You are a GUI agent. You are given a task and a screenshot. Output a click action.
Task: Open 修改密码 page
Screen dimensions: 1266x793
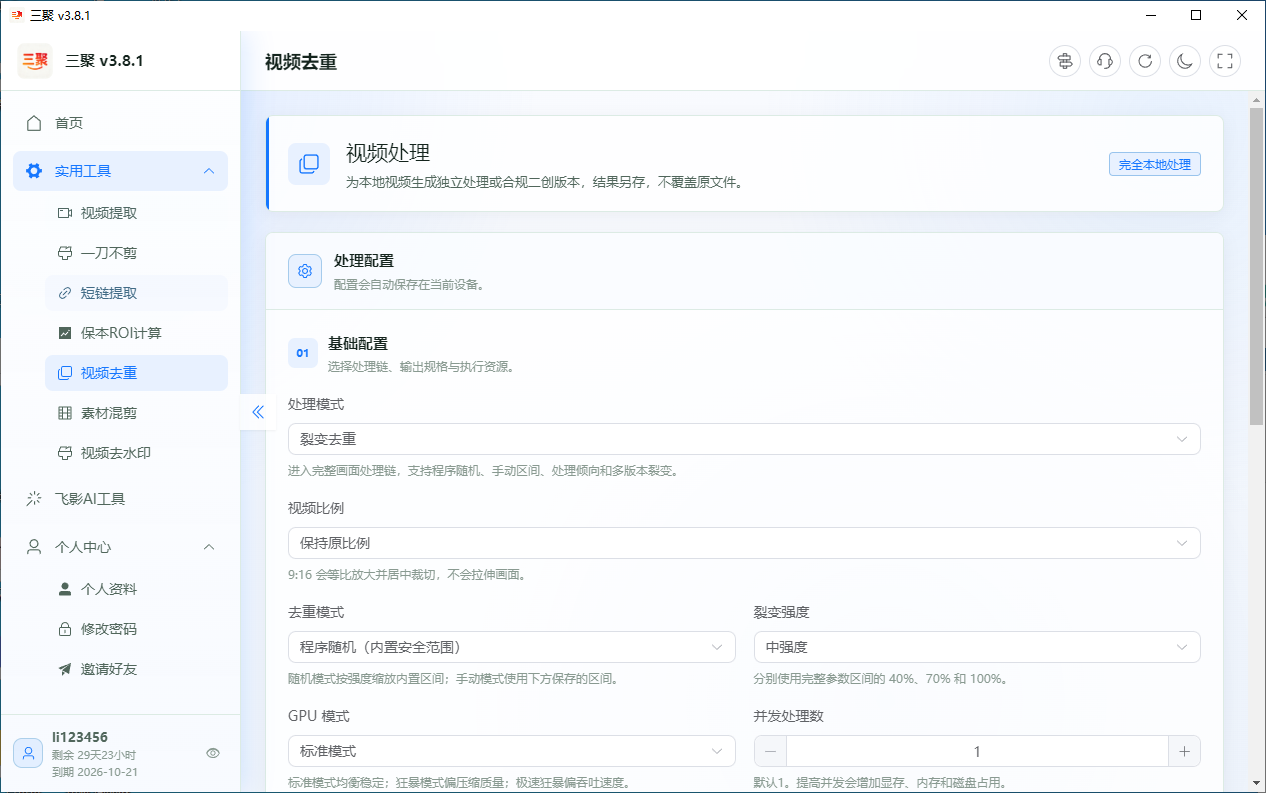(136, 629)
